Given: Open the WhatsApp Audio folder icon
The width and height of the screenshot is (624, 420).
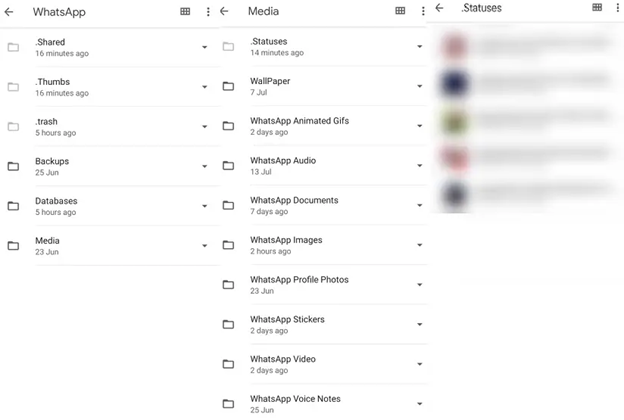Looking at the screenshot, I should pyautogui.click(x=228, y=165).
